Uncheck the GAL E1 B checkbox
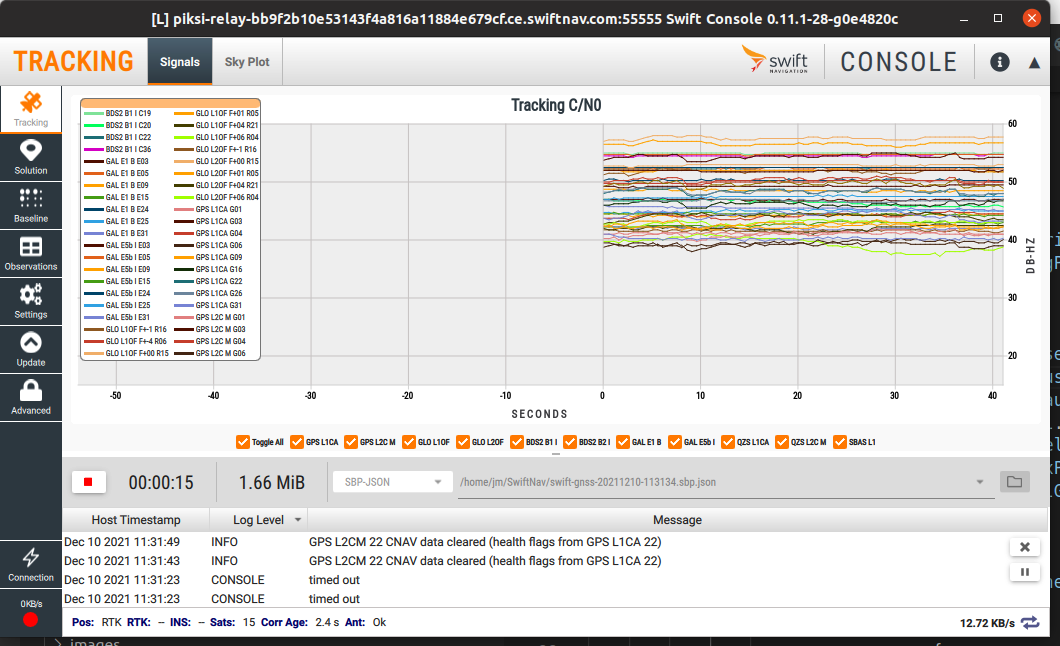 623,442
